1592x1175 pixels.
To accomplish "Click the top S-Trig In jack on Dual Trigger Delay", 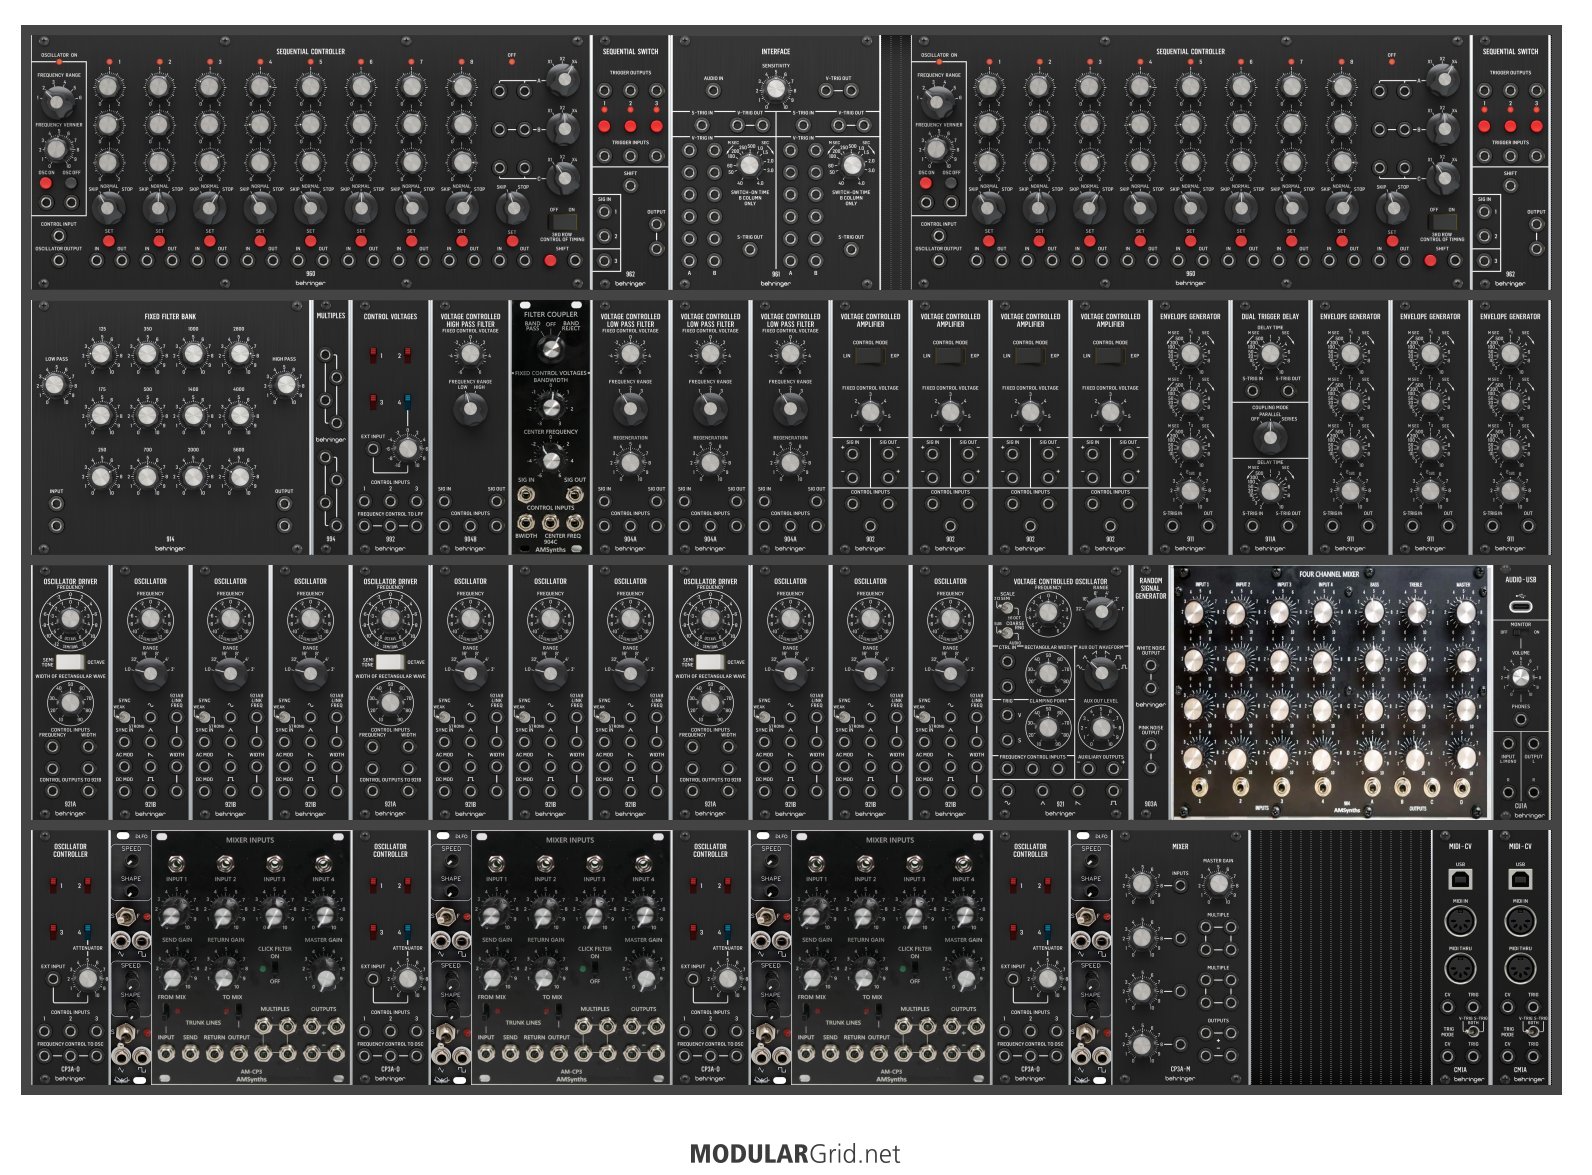I will tap(1252, 392).
